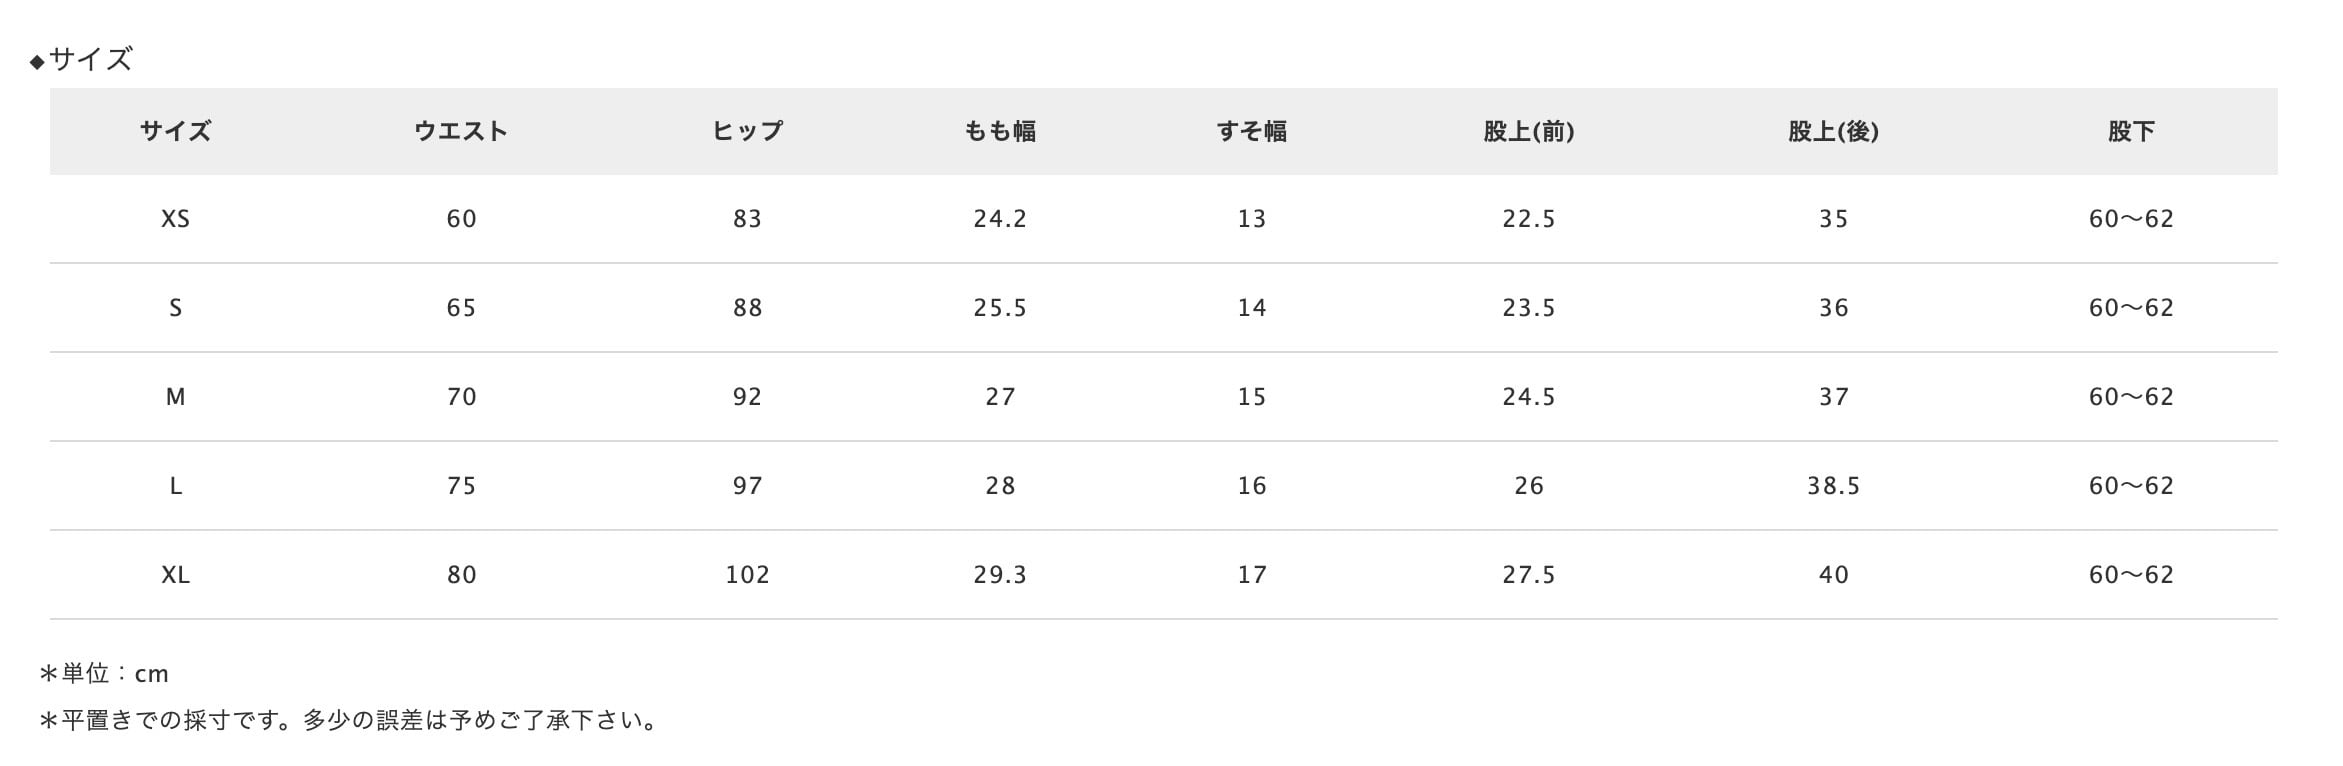Click the すそ幅 column header

click(1251, 131)
